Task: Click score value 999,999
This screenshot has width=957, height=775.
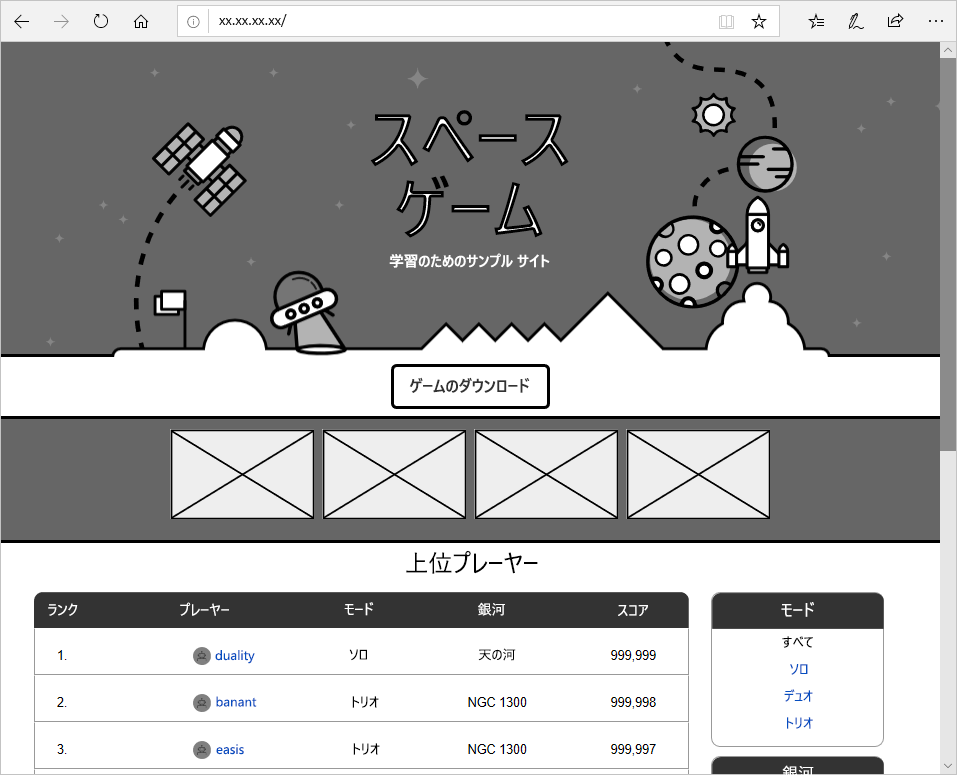Action: [x=633, y=655]
